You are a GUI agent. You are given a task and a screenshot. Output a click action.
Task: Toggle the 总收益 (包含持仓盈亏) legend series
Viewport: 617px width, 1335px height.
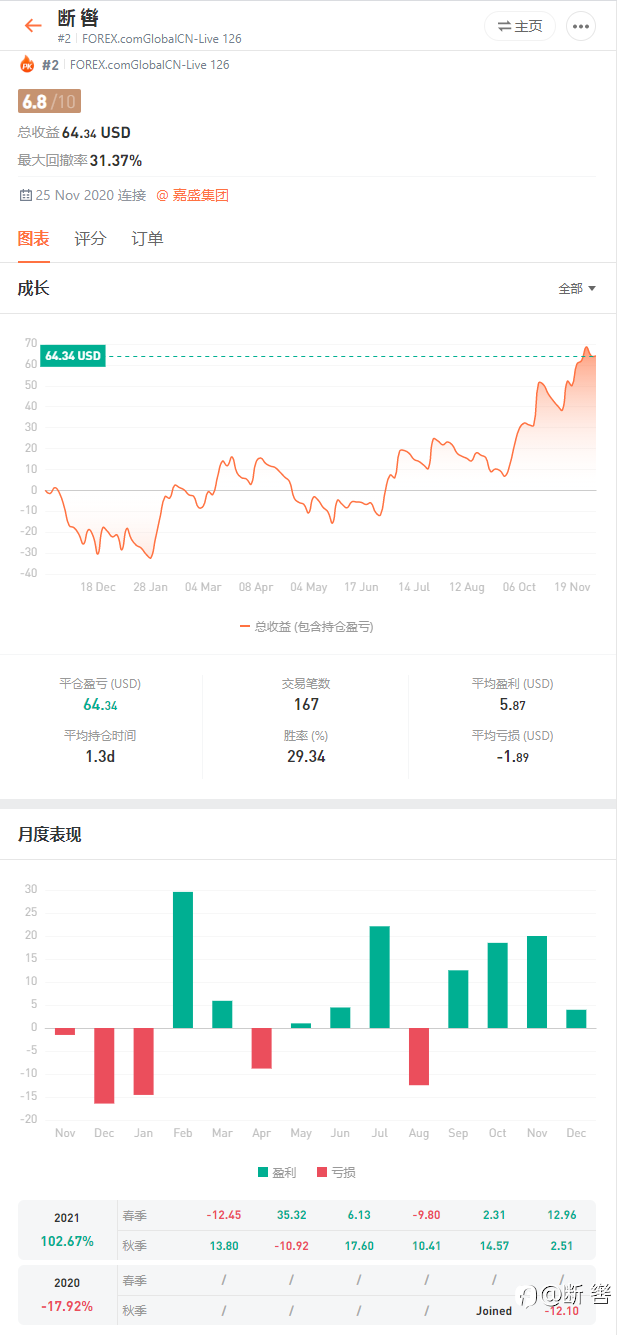click(308, 626)
